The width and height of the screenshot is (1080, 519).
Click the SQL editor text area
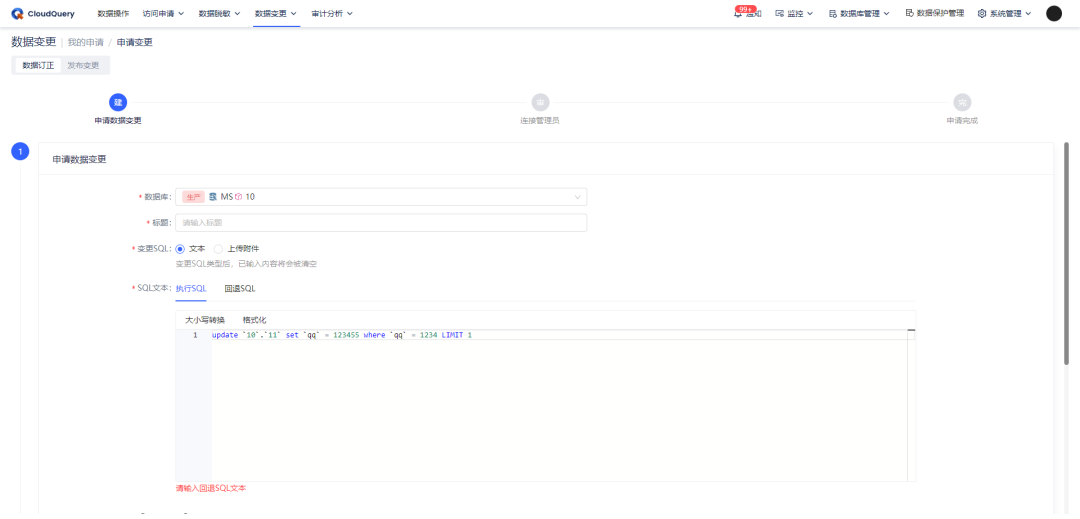(x=558, y=405)
